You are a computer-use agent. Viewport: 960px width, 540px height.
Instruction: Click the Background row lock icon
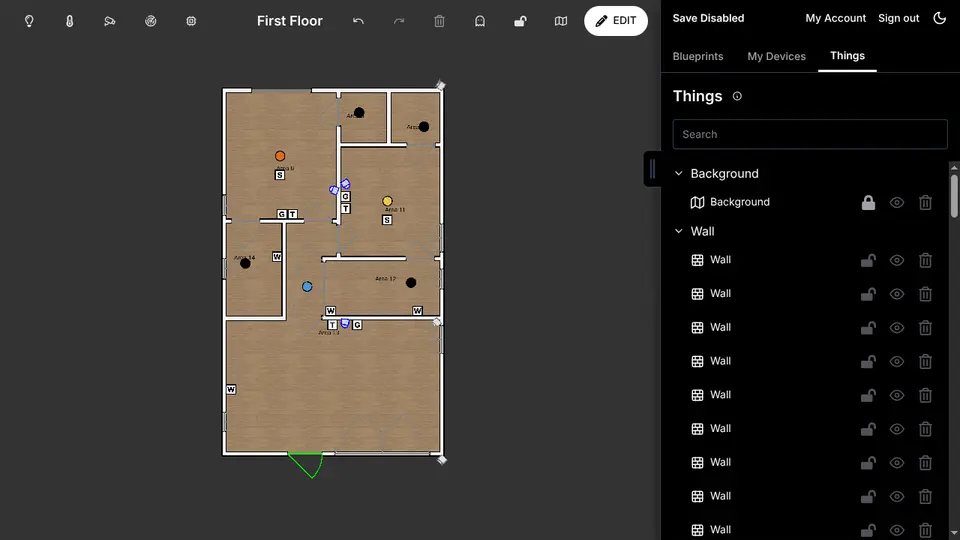point(868,203)
